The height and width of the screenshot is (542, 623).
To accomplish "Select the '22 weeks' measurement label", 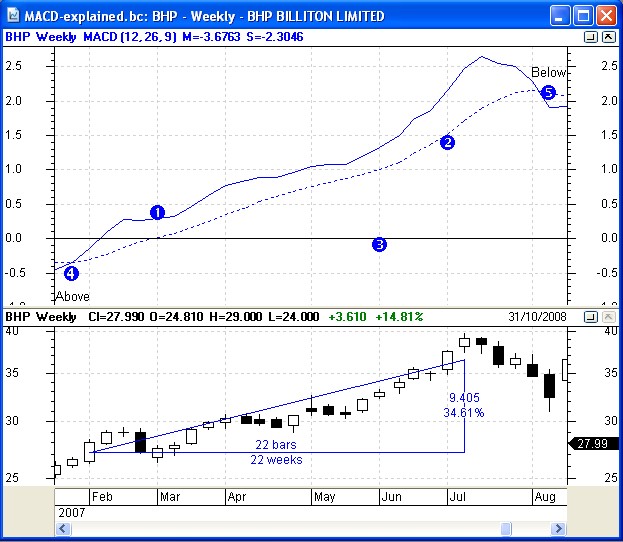I will (x=277, y=459).
